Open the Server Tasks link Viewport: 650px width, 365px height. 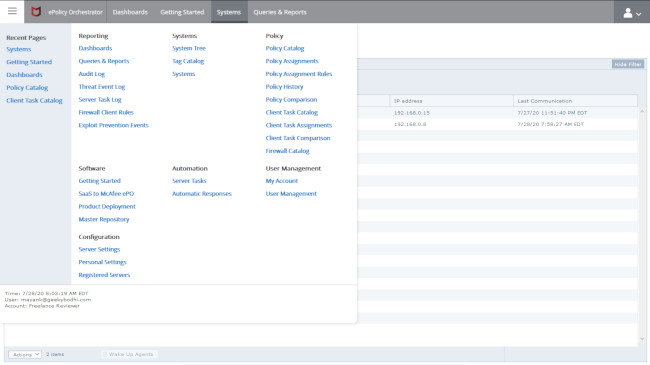coord(189,181)
